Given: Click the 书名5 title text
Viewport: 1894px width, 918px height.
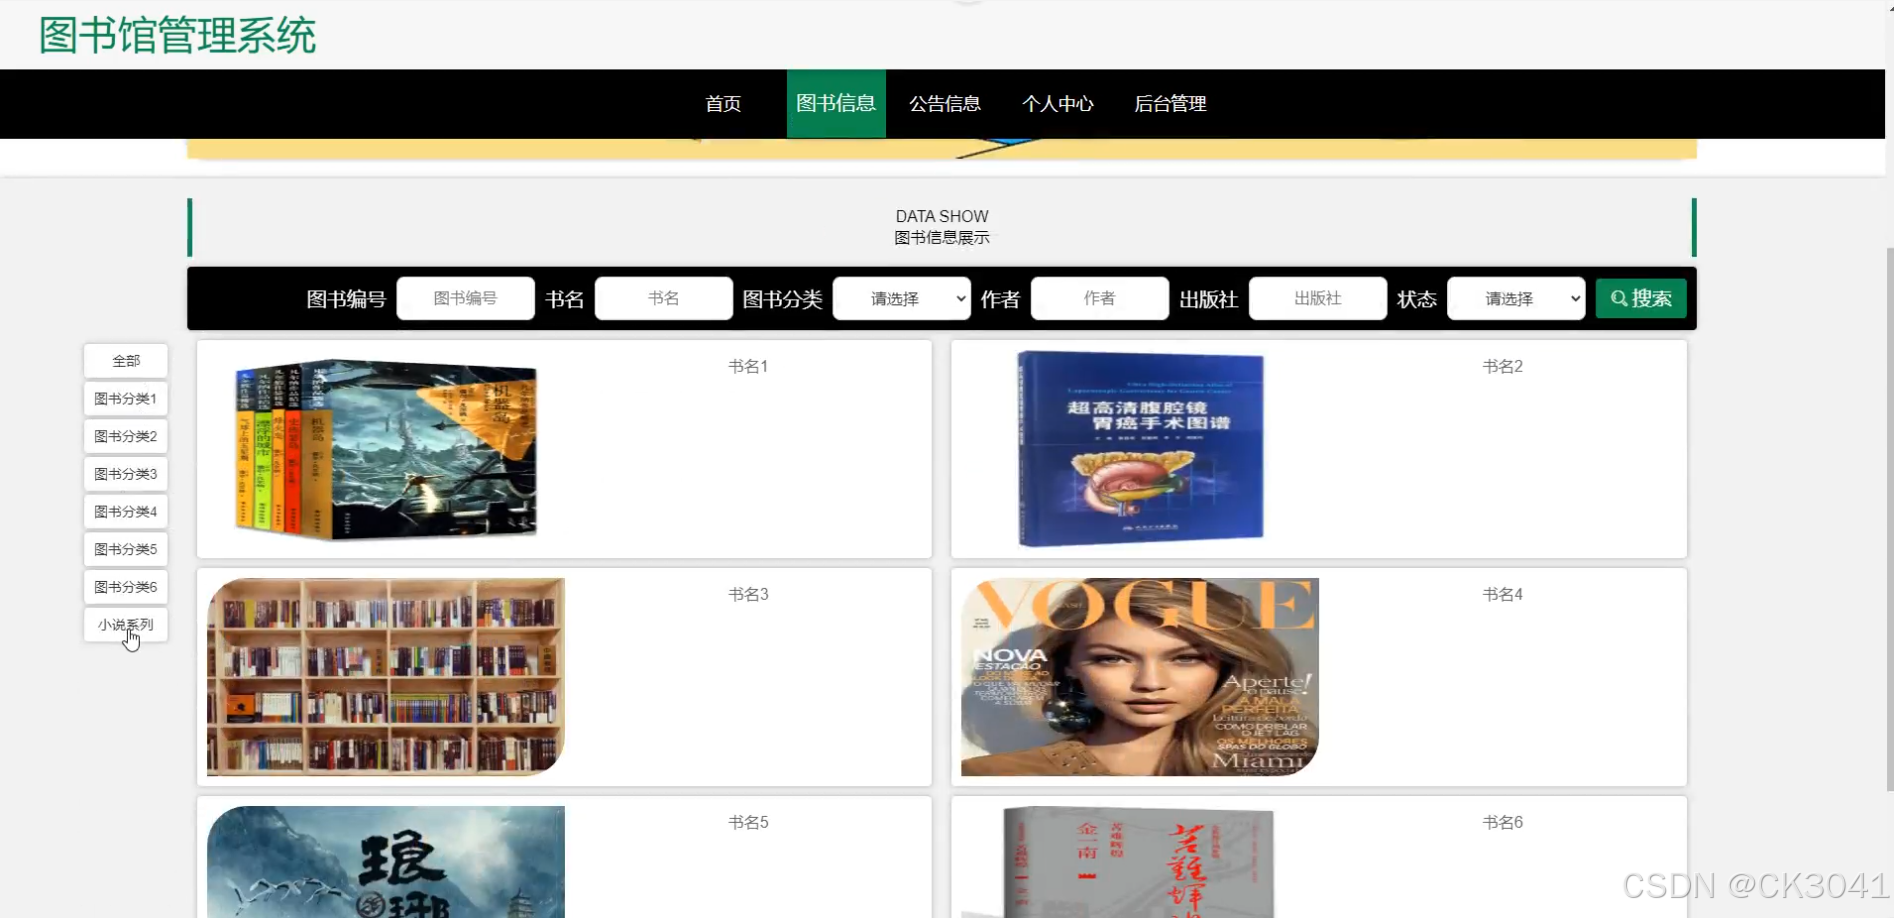Looking at the screenshot, I should tap(748, 823).
